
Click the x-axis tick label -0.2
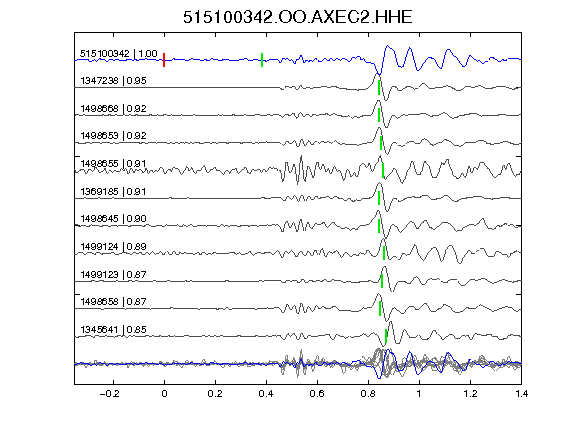pyautogui.click(x=109, y=394)
